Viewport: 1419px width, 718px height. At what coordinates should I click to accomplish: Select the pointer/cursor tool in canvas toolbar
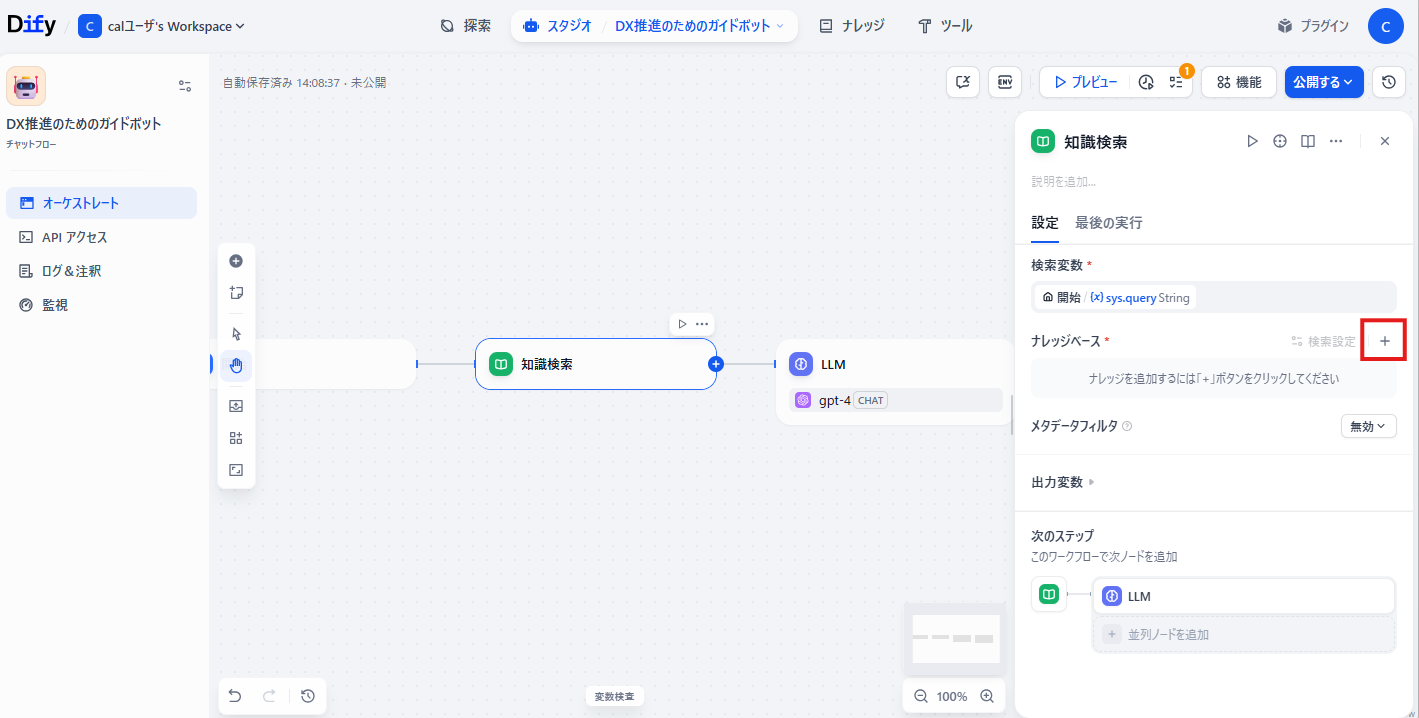tap(236, 333)
